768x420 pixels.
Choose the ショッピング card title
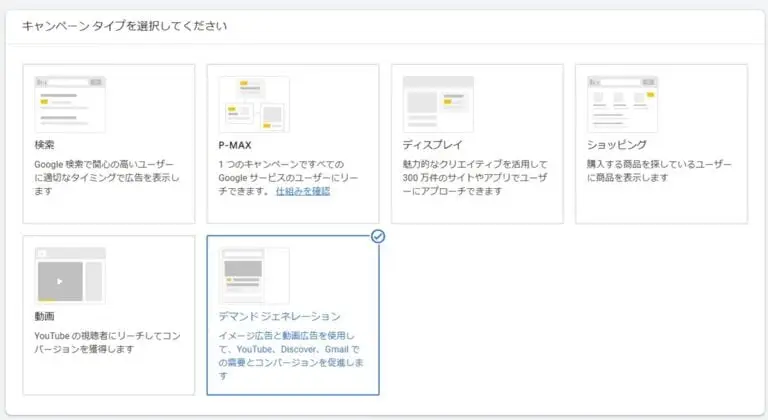(x=617, y=145)
